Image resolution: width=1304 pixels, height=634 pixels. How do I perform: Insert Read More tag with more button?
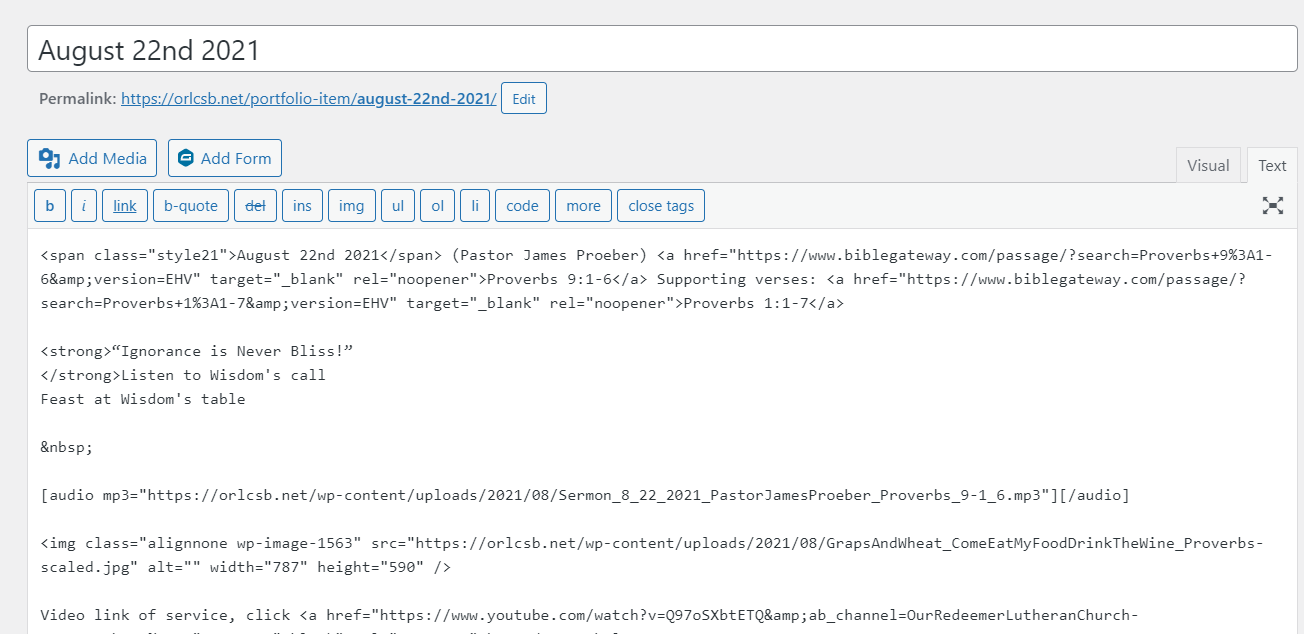(583, 206)
